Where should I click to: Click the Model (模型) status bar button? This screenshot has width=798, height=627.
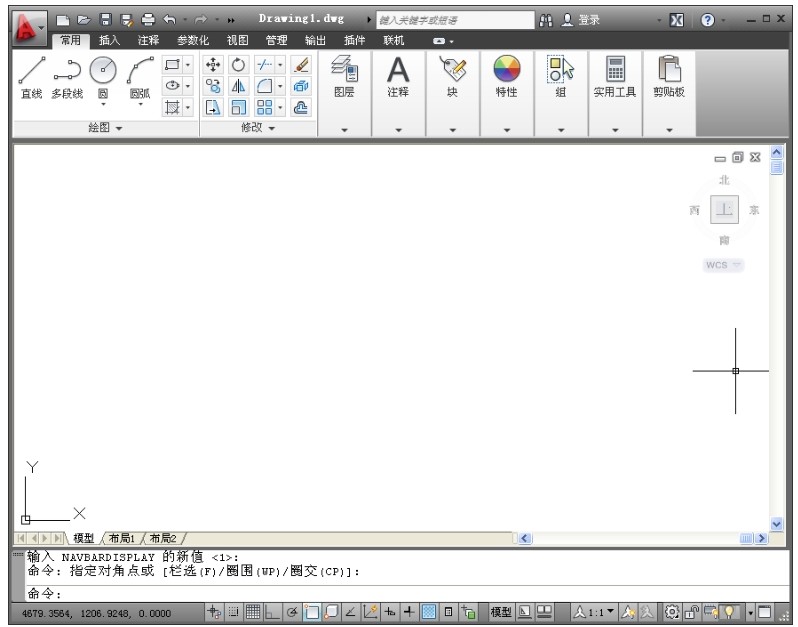point(500,612)
